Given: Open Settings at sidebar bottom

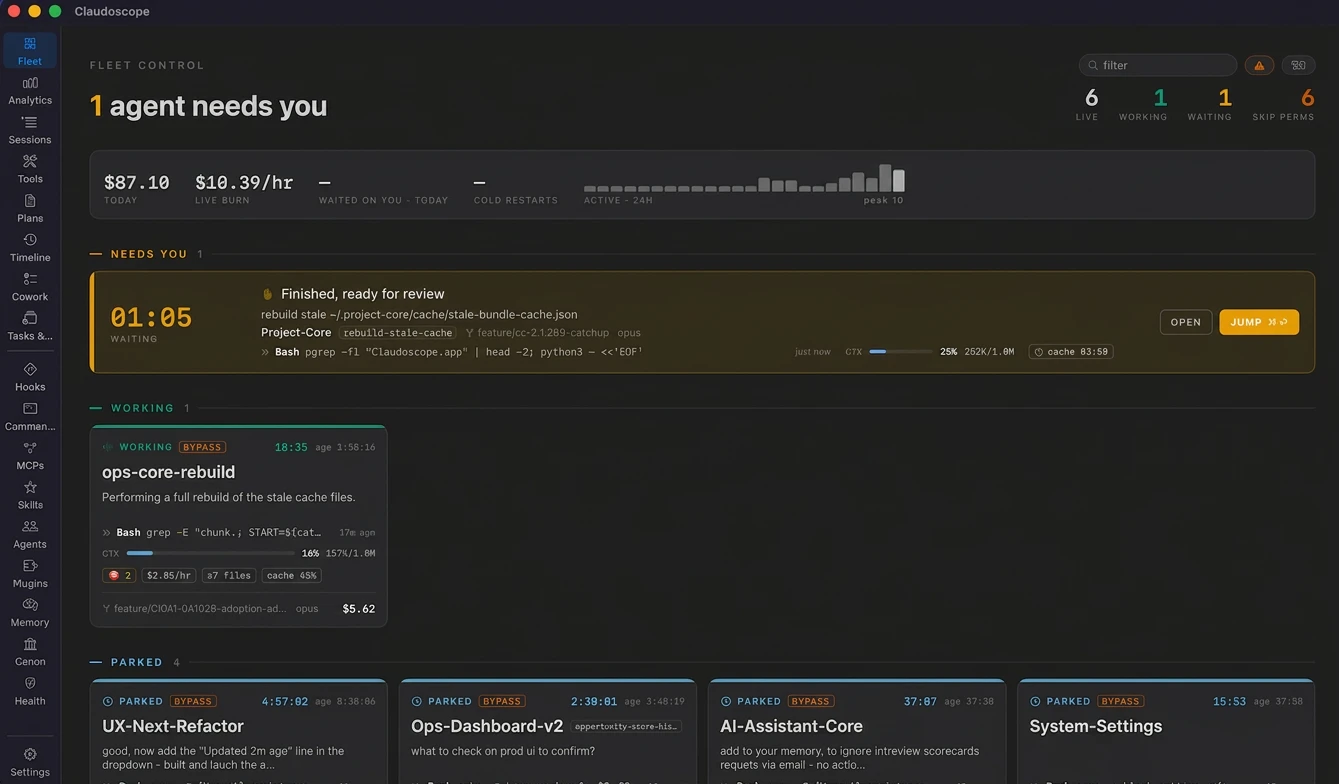Looking at the screenshot, I should (30, 762).
